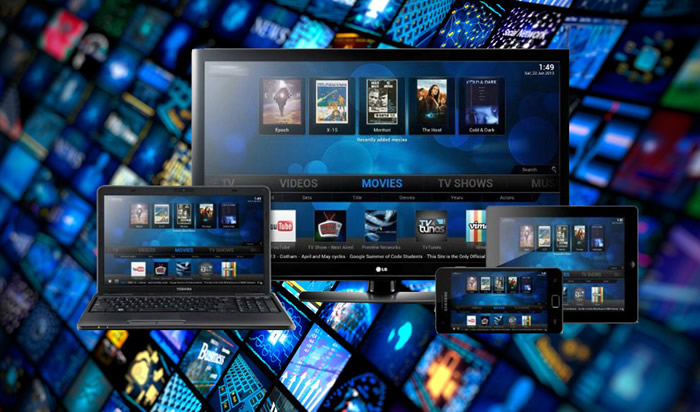Open the X-15 poster on the tablet screen
Screen dimensions: 700x412
pos(545,236)
